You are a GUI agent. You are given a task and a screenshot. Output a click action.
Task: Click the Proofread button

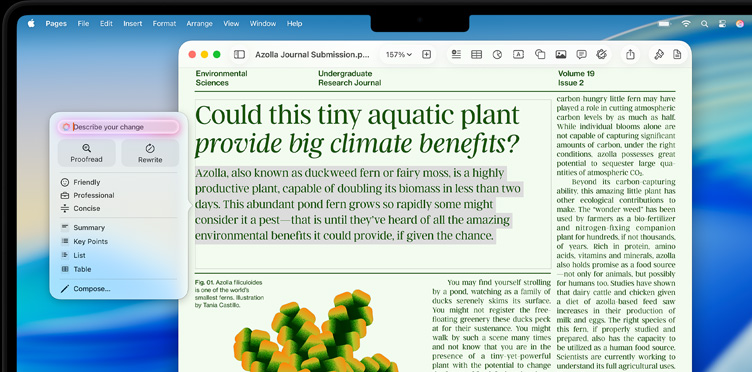86,153
